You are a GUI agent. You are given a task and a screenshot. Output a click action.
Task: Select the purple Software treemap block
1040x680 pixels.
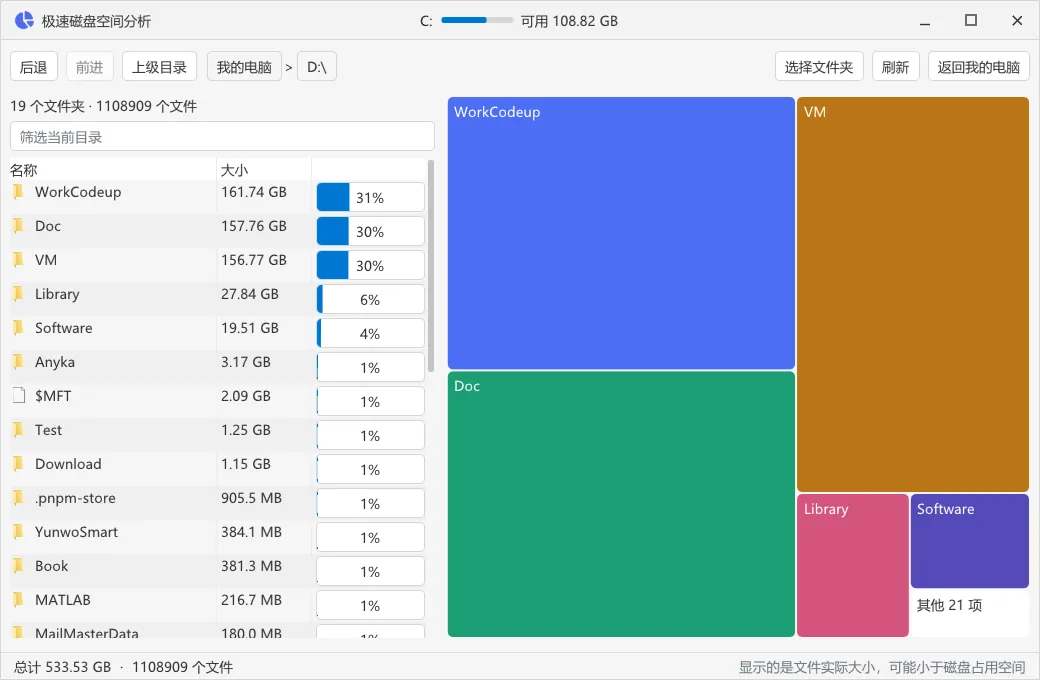[x=970, y=541]
